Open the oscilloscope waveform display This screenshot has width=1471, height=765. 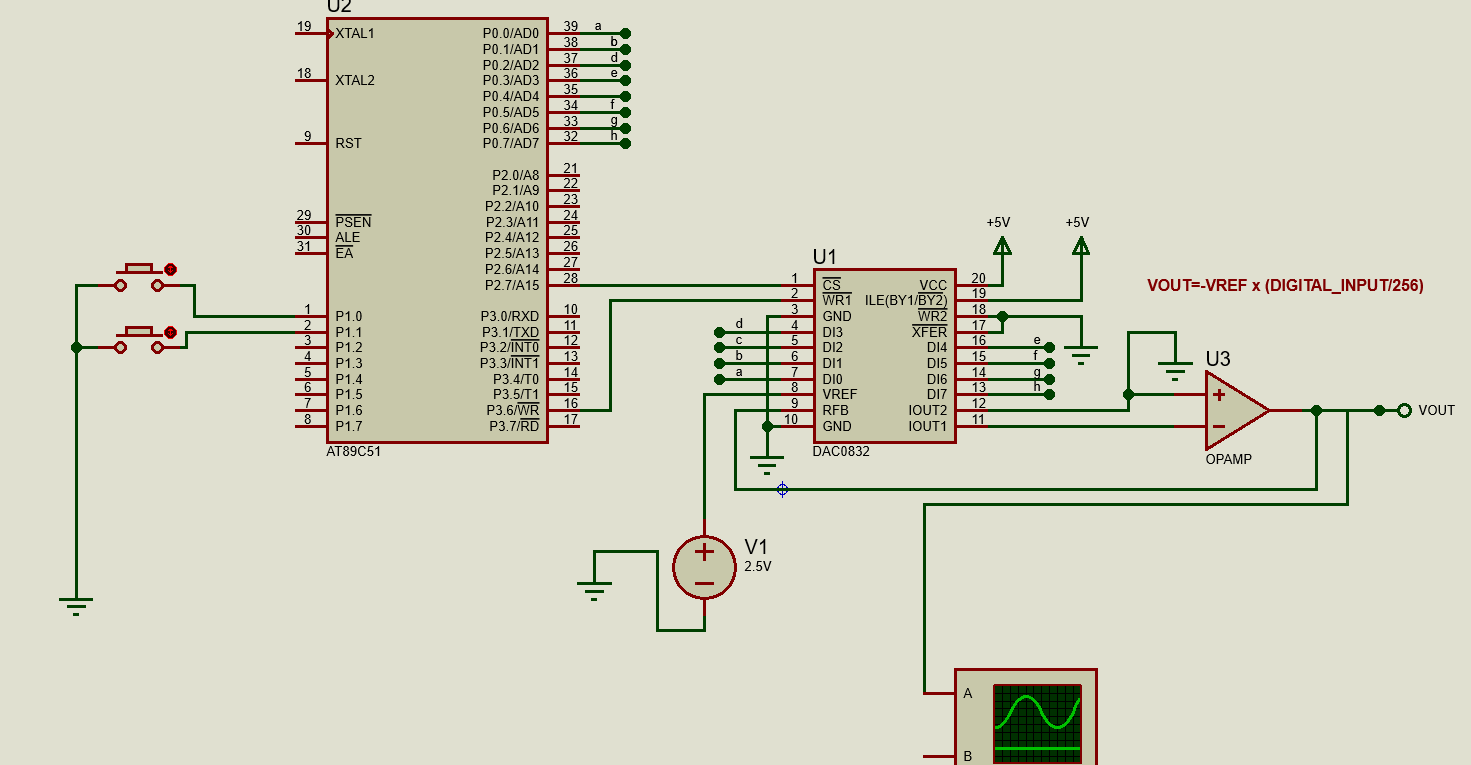tap(1037, 723)
